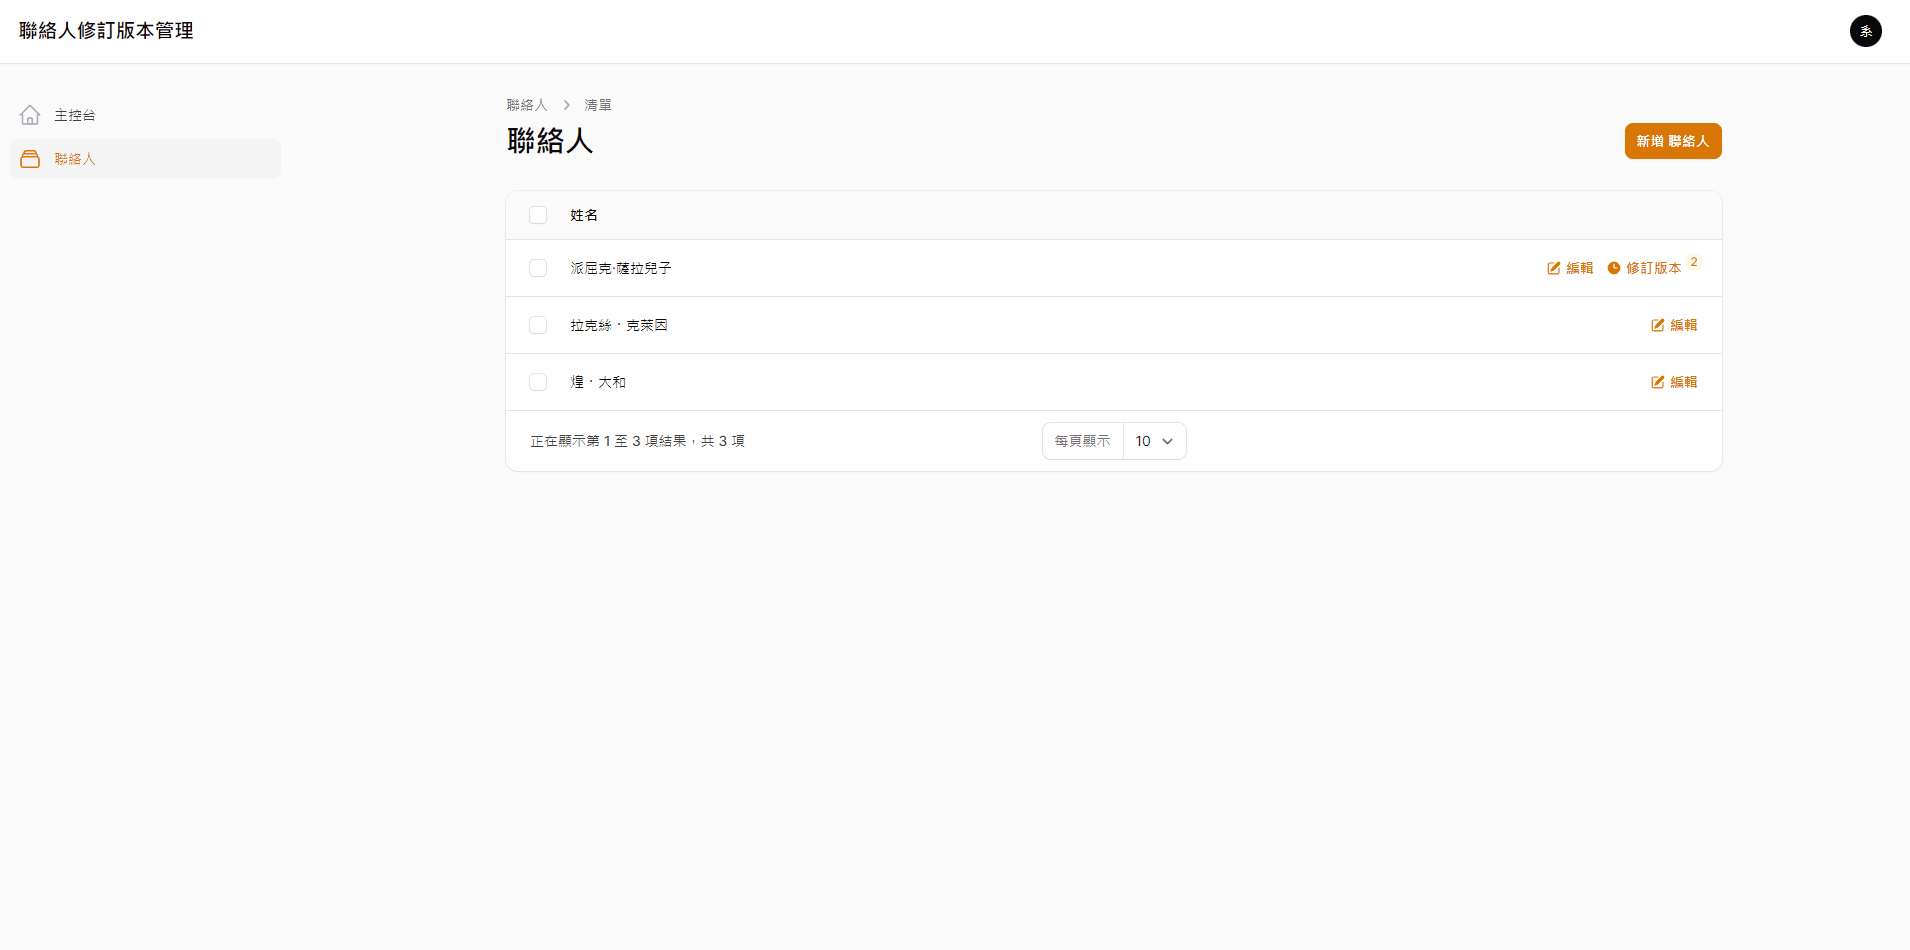Click the 聯絡人修訂版本管理 title

[x=106, y=30]
